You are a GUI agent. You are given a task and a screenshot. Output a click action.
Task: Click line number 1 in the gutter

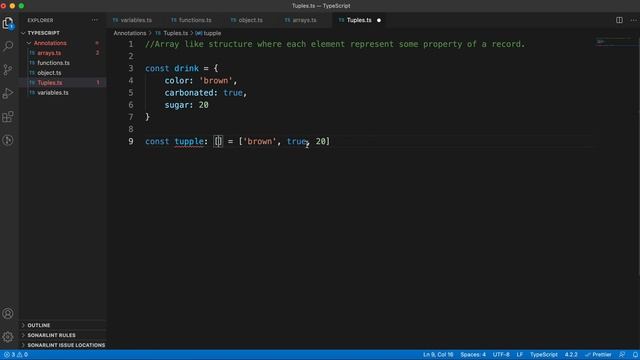[x=131, y=44]
